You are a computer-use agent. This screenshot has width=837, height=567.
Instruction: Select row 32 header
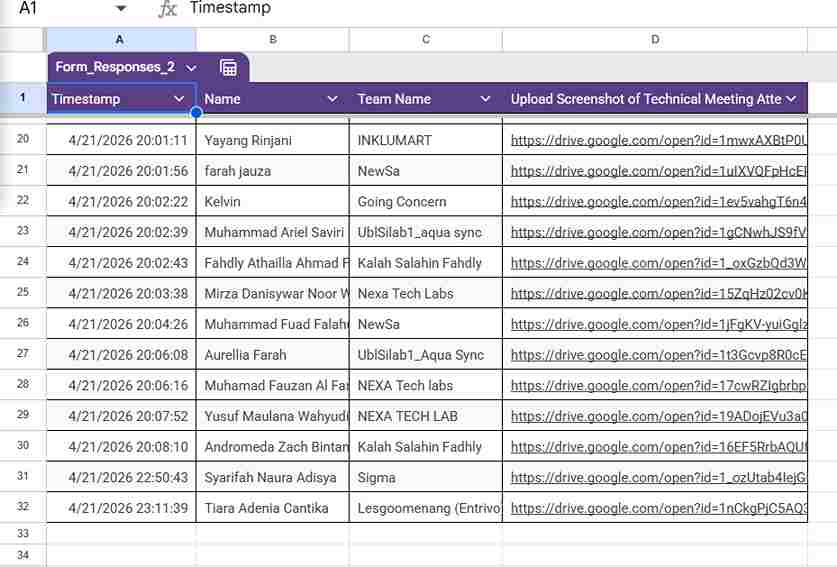(23, 507)
